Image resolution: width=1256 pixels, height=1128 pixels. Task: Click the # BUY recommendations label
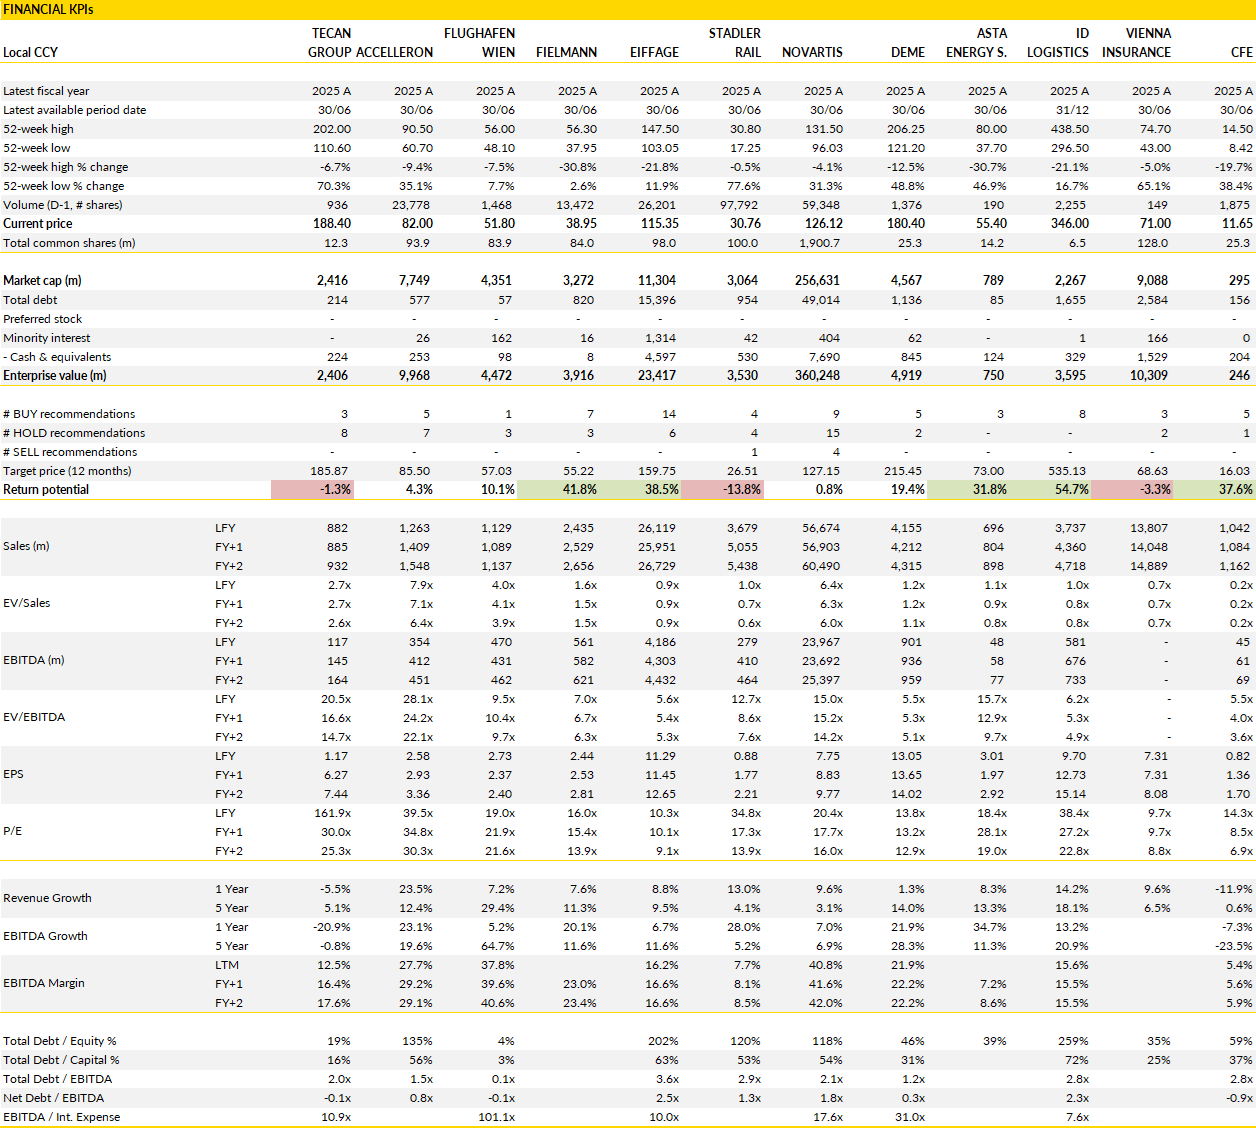click(69, 414)
